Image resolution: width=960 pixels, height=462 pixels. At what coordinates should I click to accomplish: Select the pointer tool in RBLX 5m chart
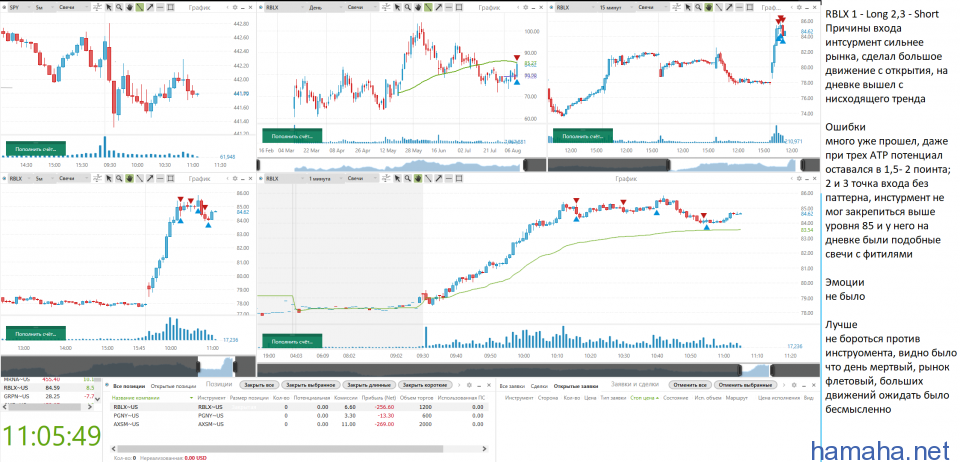(x=108, y=179)
